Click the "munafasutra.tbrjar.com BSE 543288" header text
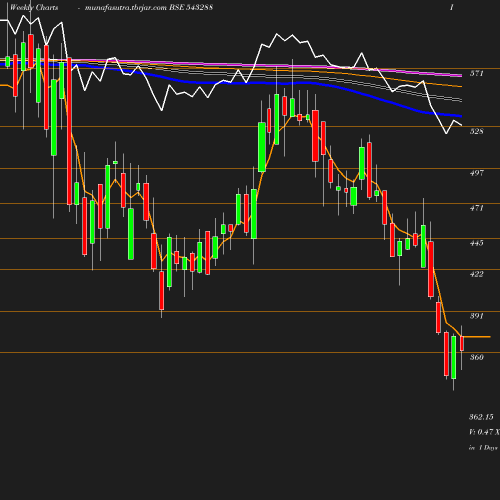Image resolution: width=500 pixels, height=500 pixels. click(x=149, y=7)
